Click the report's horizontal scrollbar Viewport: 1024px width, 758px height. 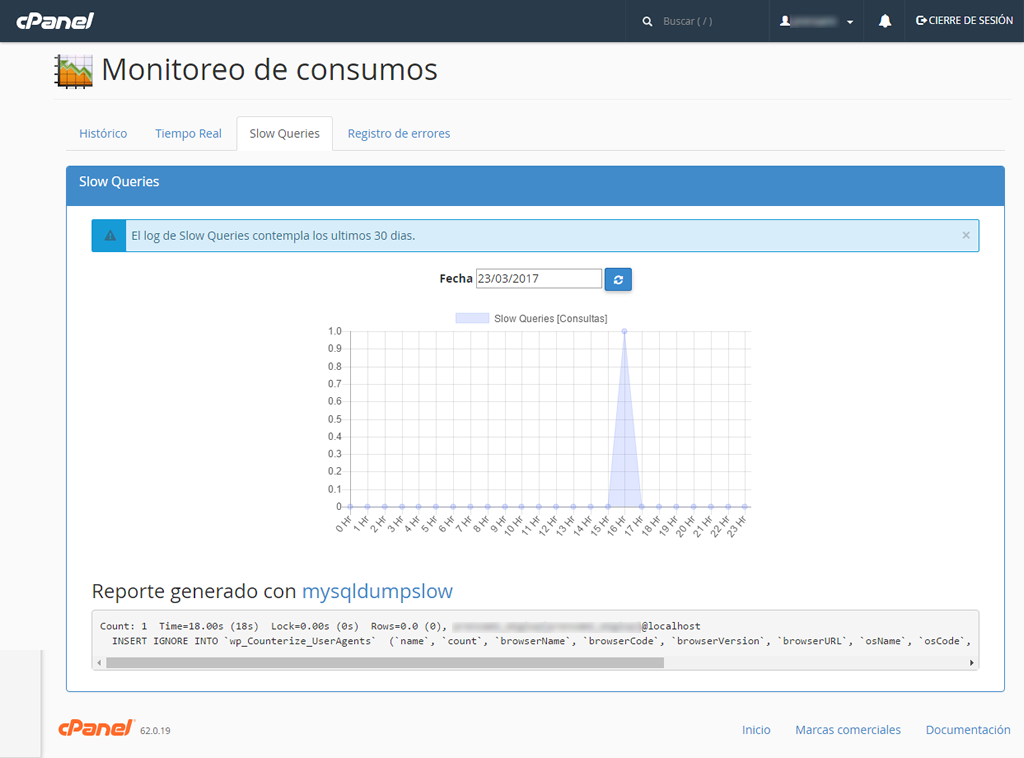384,662
